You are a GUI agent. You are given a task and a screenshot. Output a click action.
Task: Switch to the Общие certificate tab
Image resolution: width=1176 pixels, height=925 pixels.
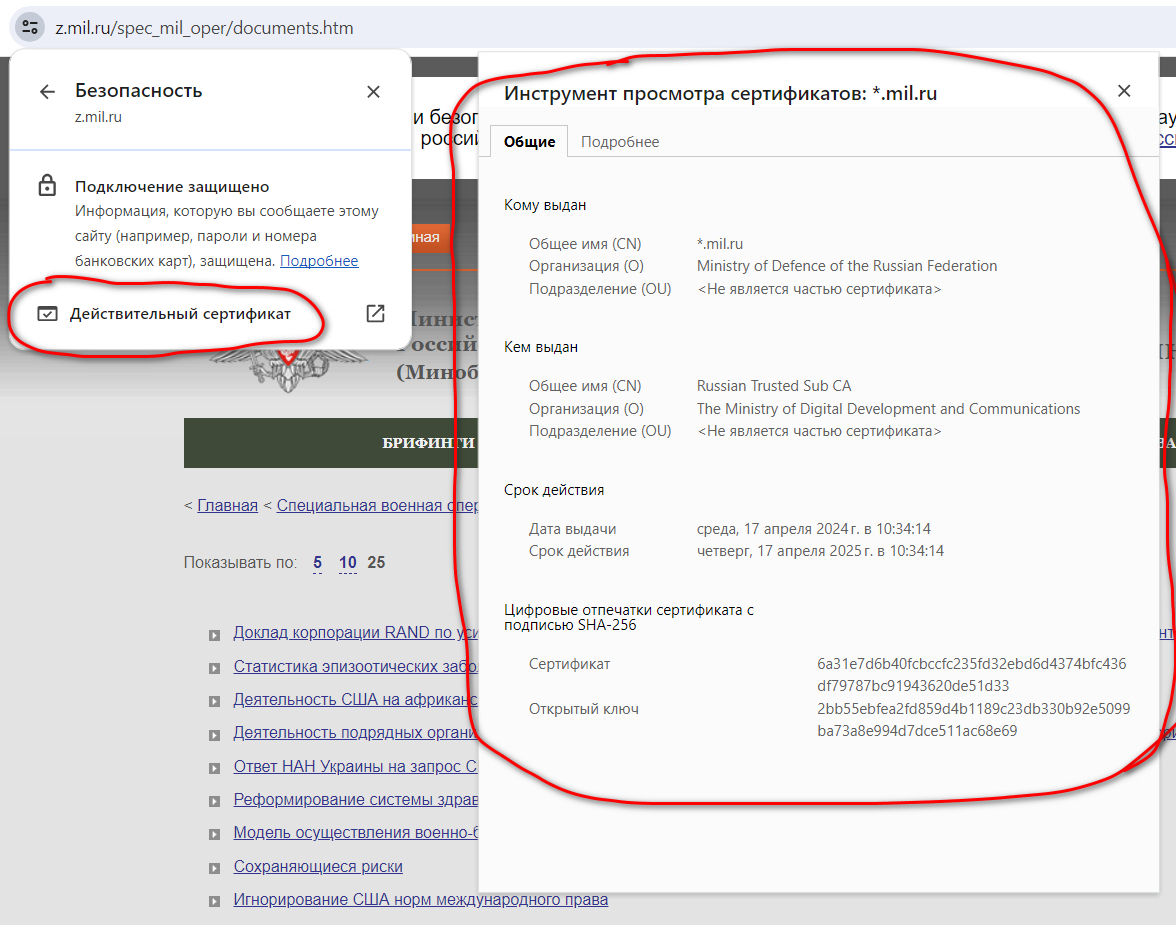coord(529,142)
